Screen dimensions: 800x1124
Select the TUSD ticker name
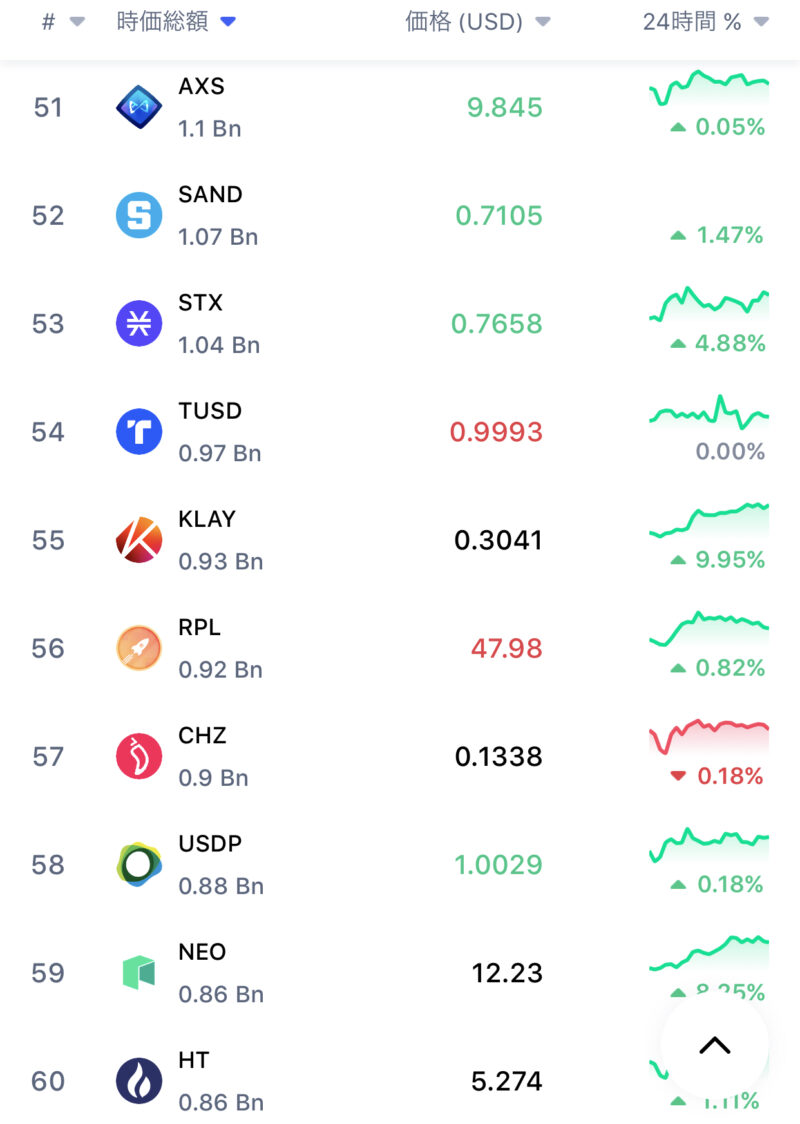point(210,411)
